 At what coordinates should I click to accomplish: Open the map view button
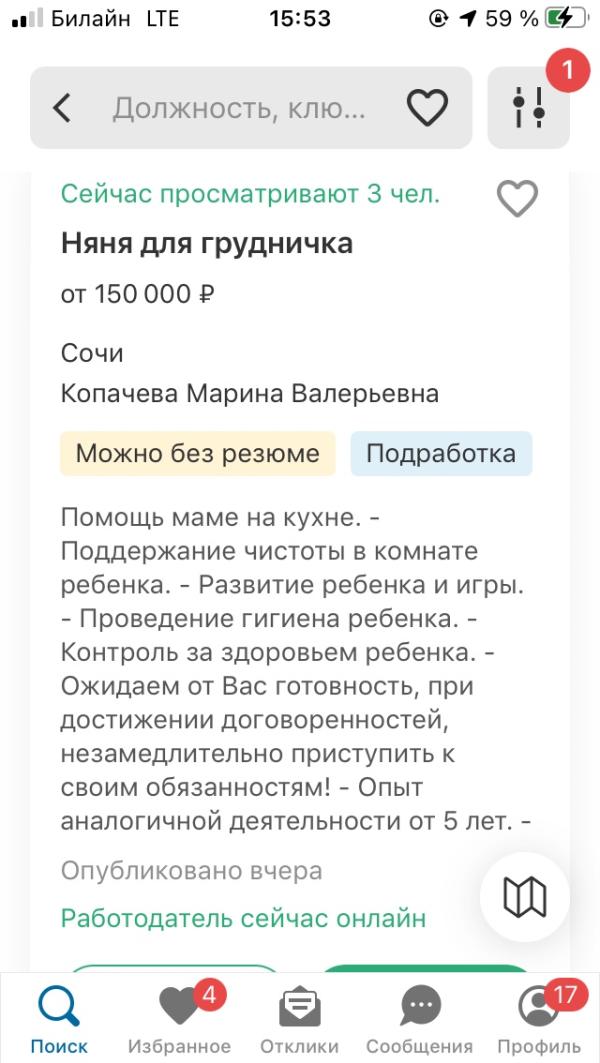(x=525, y=896)
